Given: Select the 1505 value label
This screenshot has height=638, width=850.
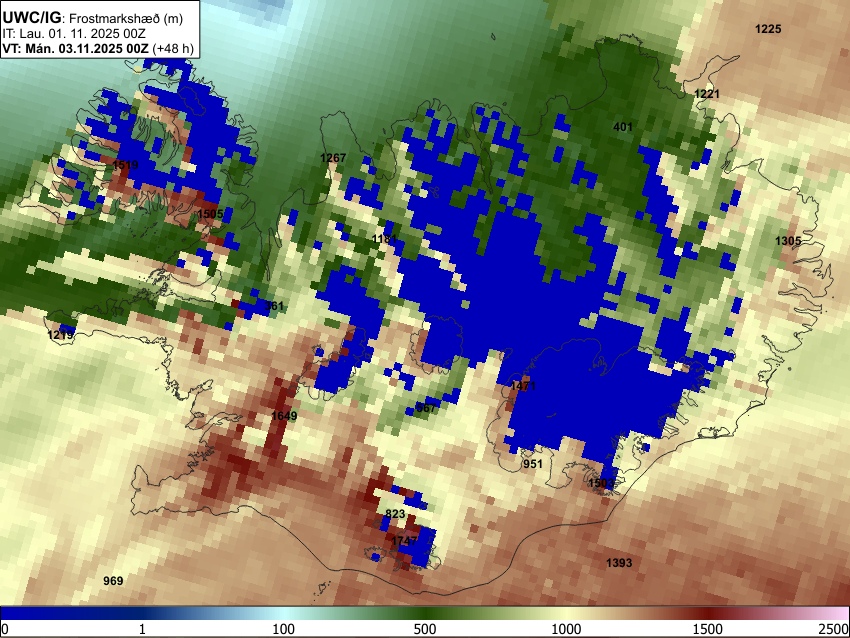Looking at the screenshot, I should 210,214.
